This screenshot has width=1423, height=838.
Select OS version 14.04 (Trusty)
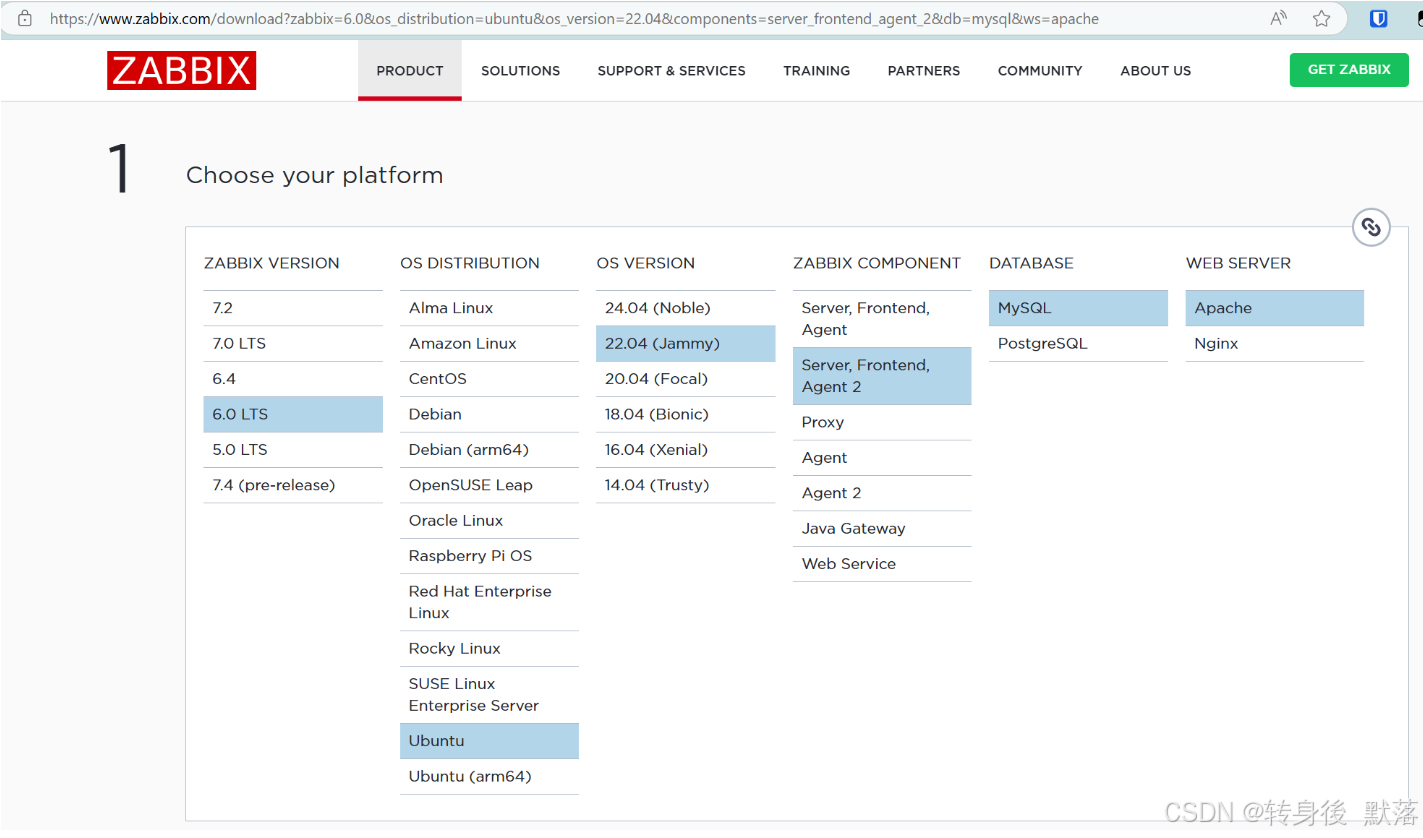(x=685, y=485)
